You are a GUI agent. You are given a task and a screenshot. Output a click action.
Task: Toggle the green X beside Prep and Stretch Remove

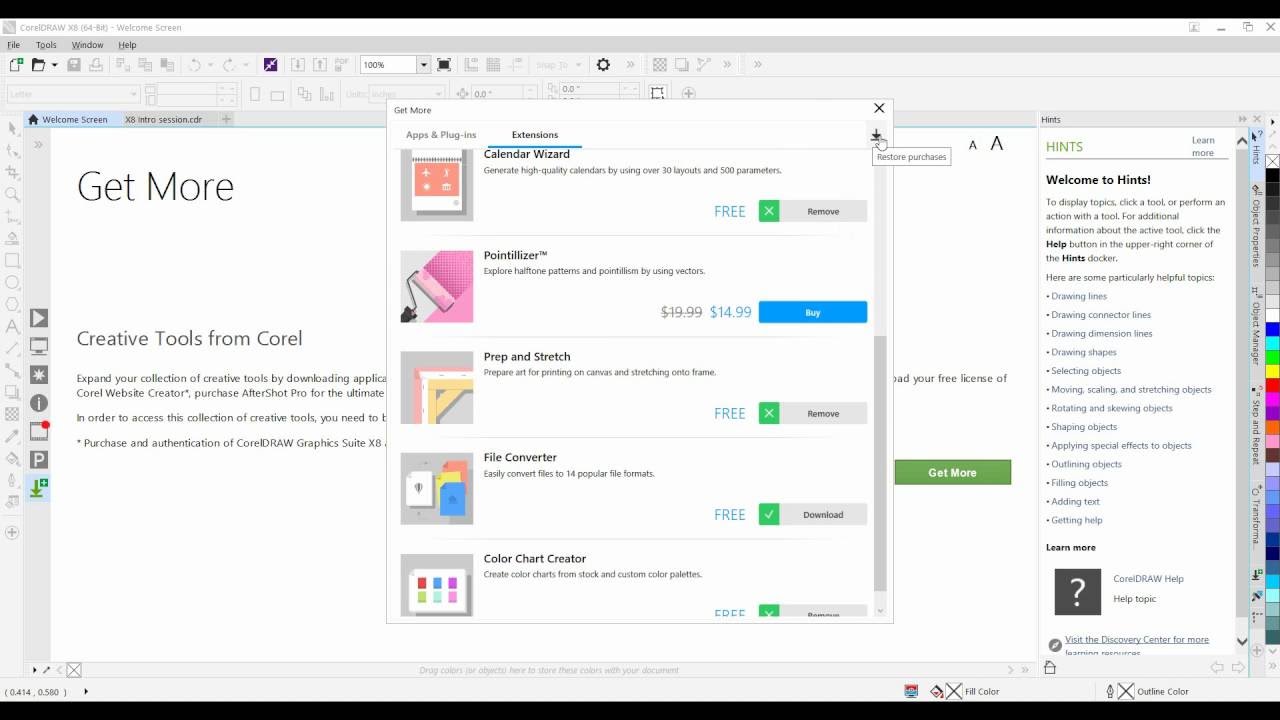[768, 413]
